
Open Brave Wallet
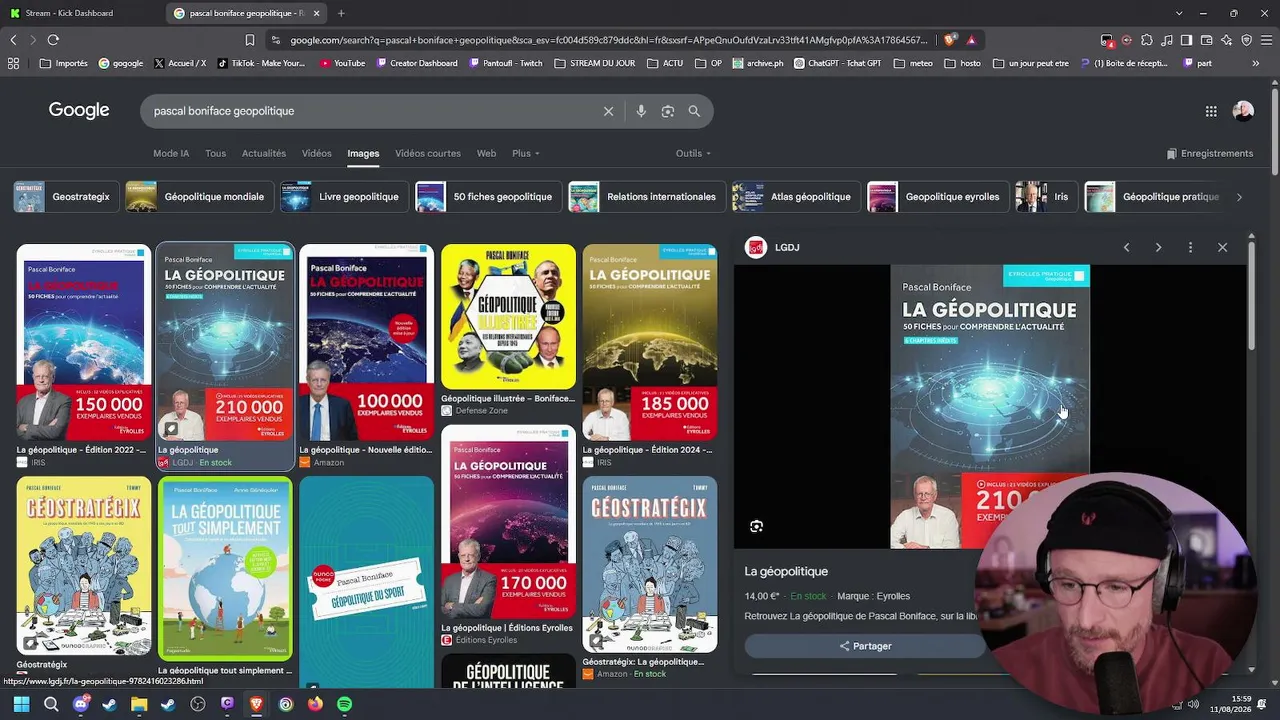click(x=1206, y=40)
